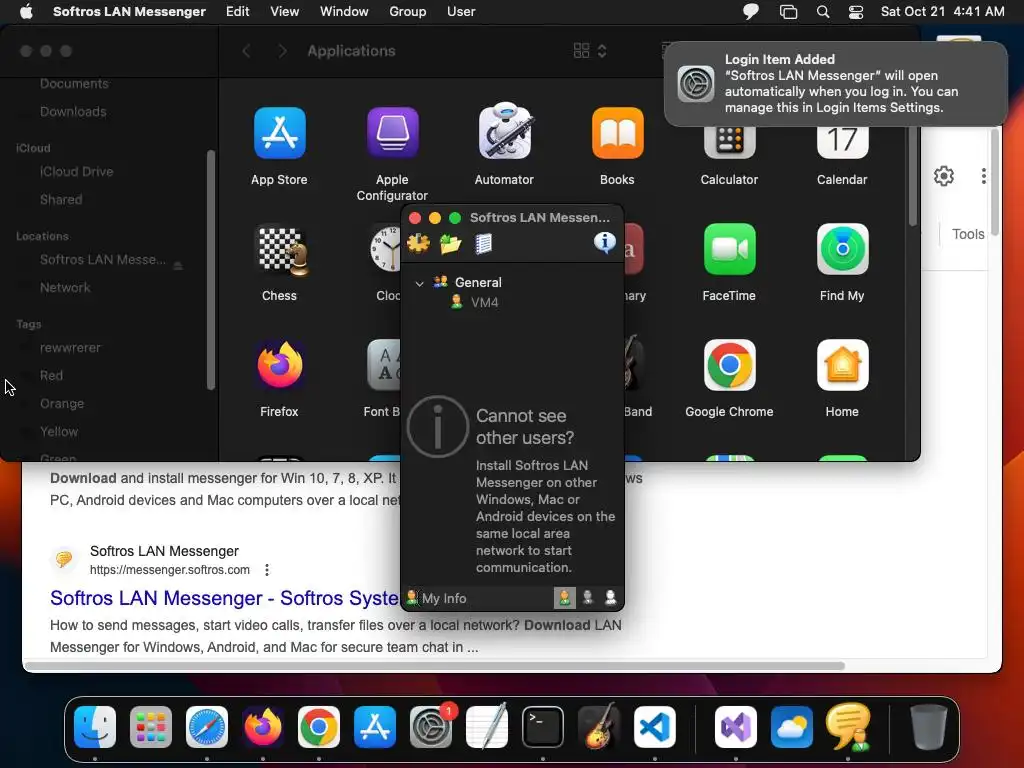Select the General group row
The image size is (1024, 768).
click(x=512, y=282)
